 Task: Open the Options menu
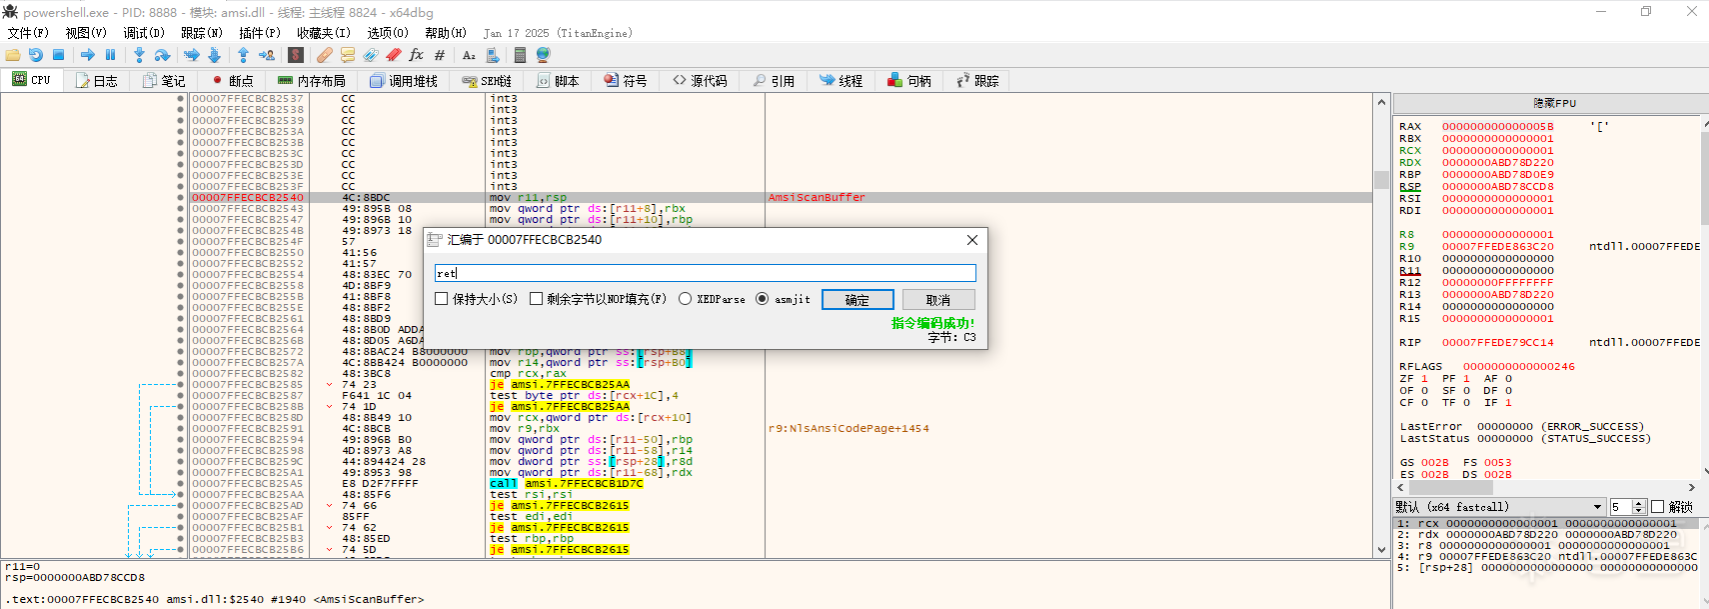pos(387,33)
